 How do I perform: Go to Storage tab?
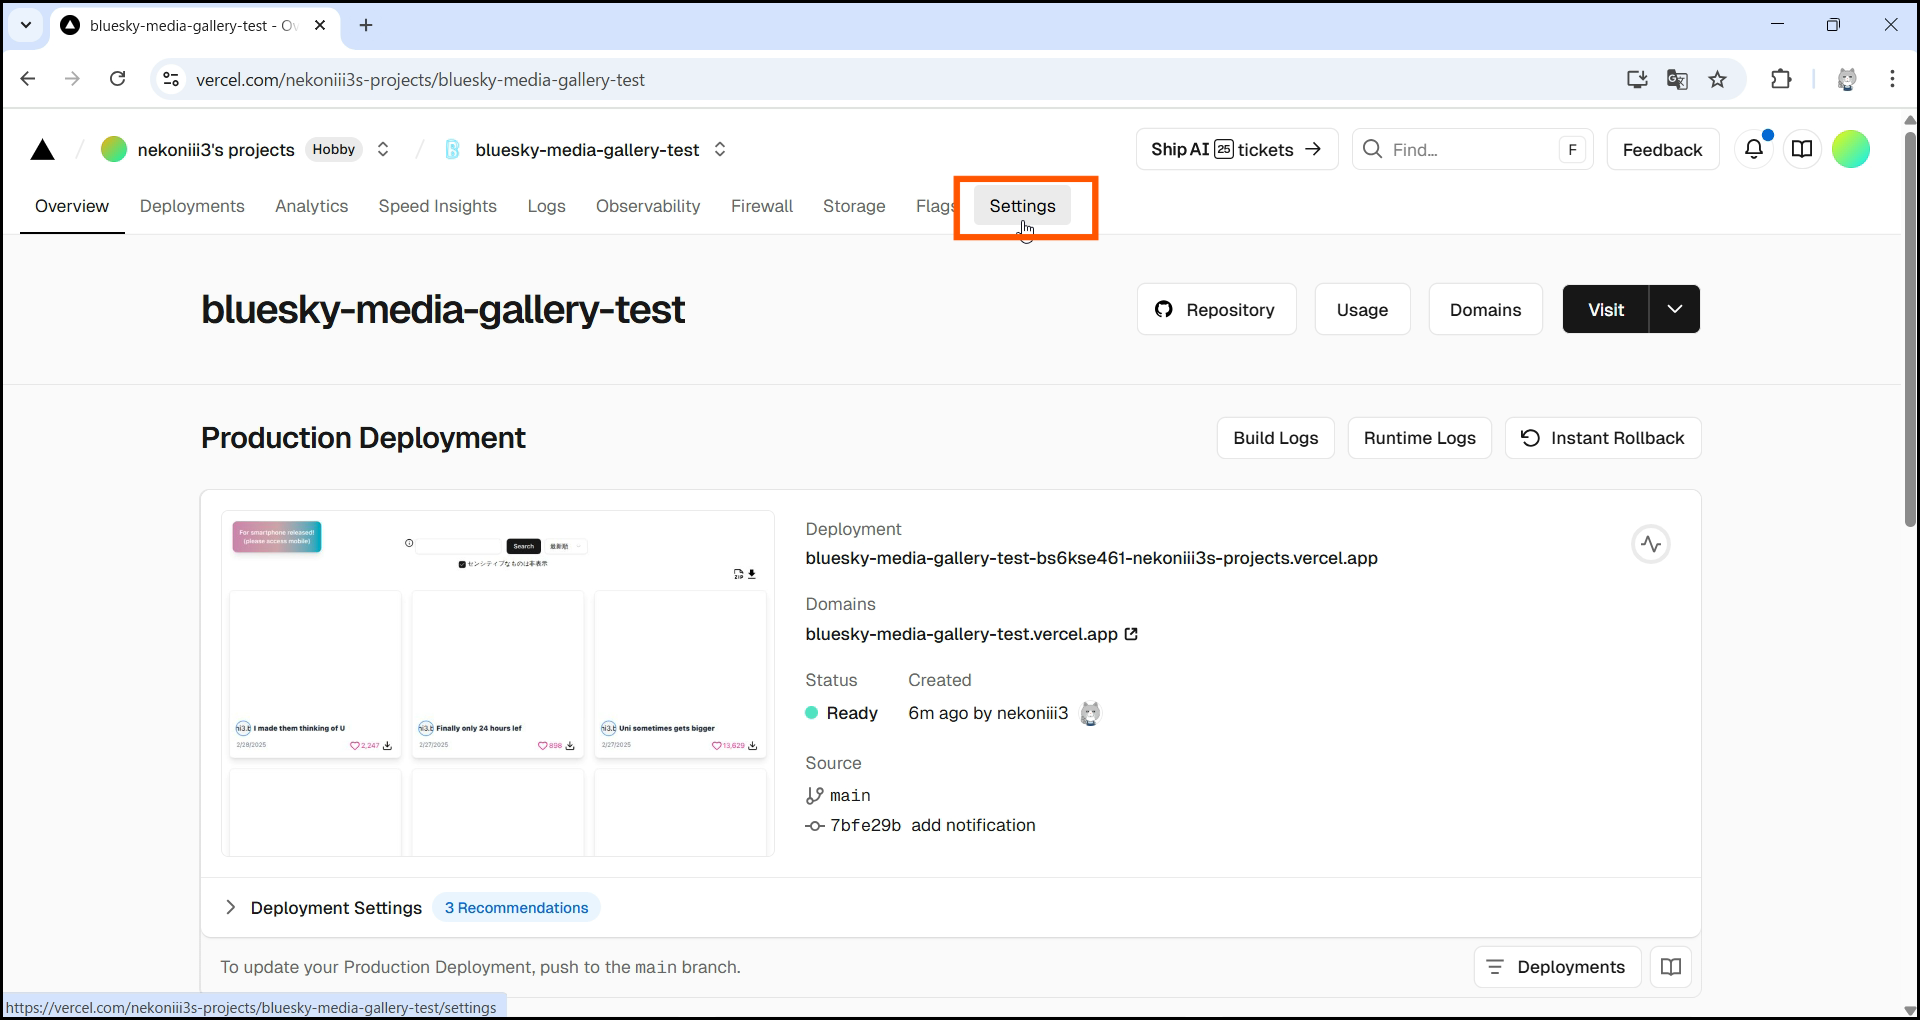click(854, 206)
